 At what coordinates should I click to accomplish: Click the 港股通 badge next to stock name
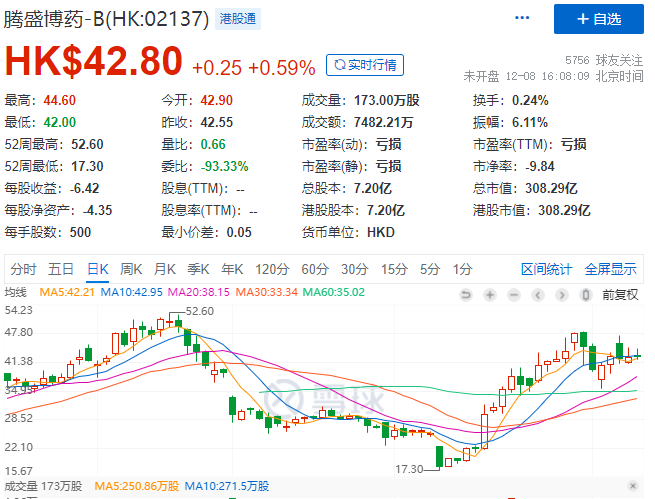click(238, 19)
